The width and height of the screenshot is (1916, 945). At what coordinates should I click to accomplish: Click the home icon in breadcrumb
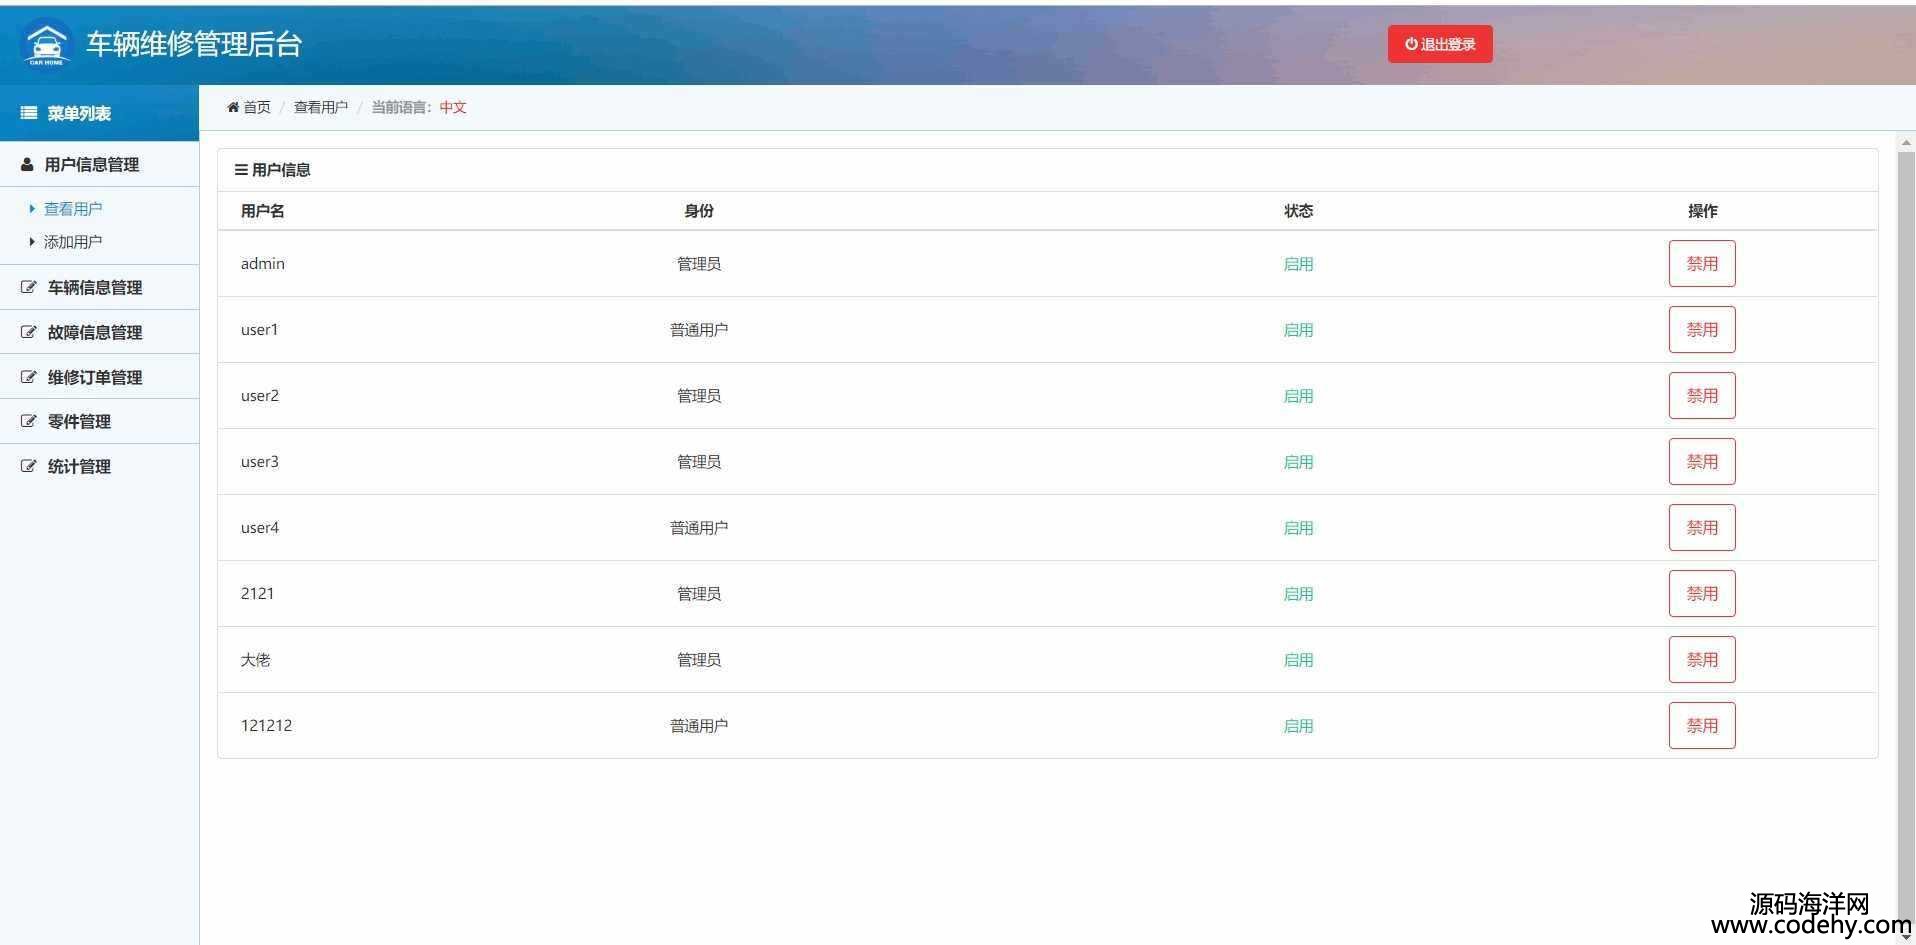point(233,107)
